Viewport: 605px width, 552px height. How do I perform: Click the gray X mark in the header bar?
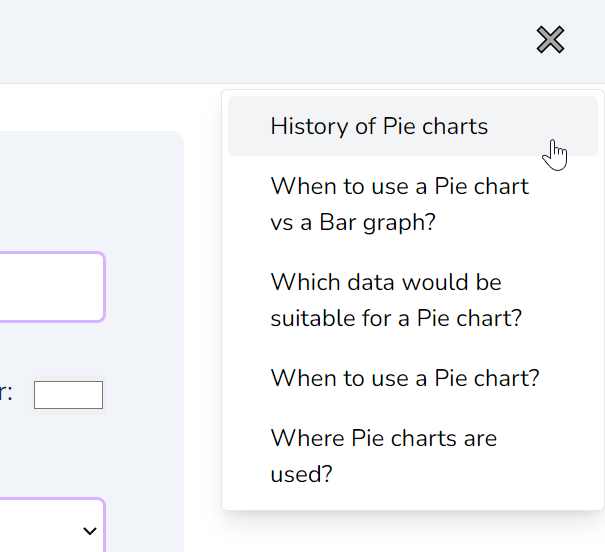[550, 39]
